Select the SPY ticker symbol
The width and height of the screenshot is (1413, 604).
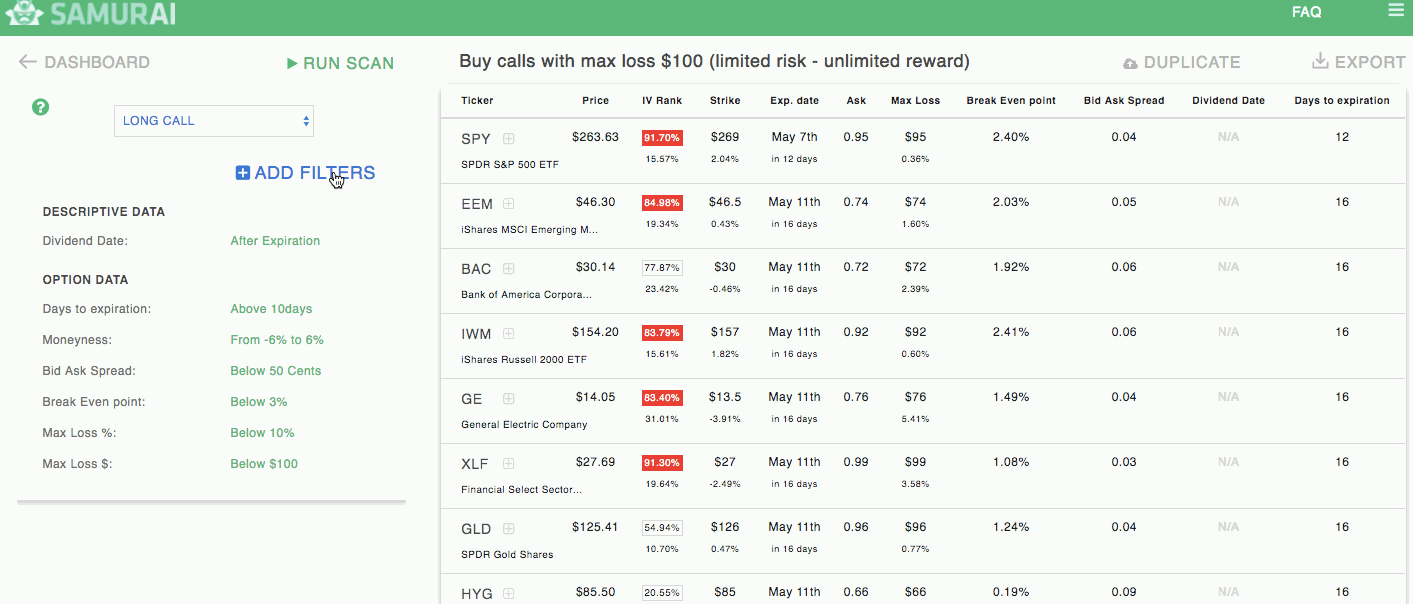(x=476, y=138)
